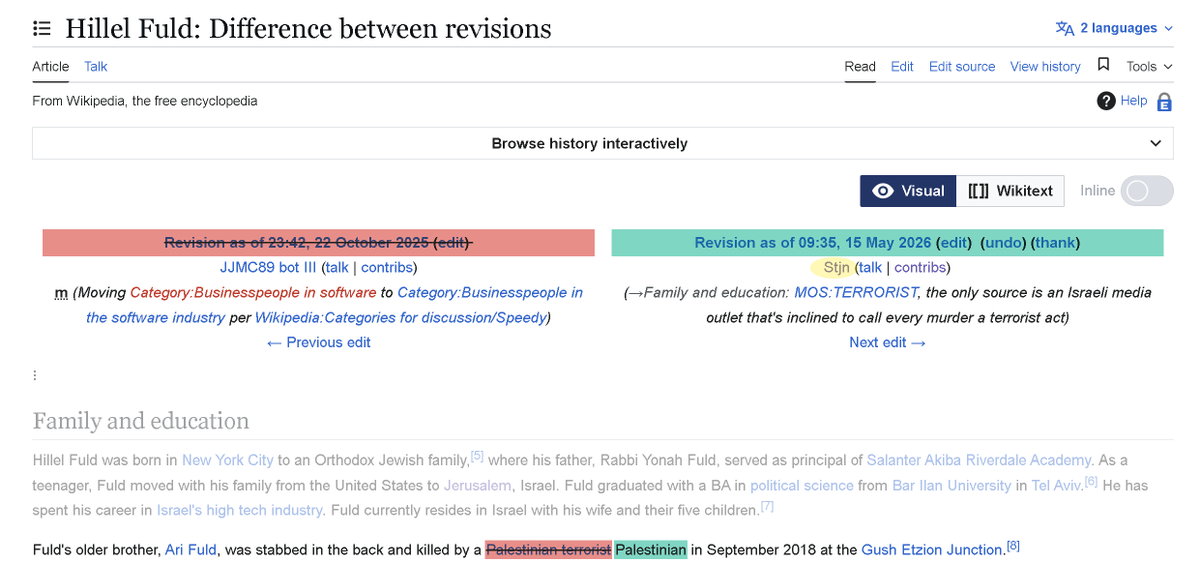Select the Article tab
Viewport: 1200px width, 563px height.
(51, 66)
